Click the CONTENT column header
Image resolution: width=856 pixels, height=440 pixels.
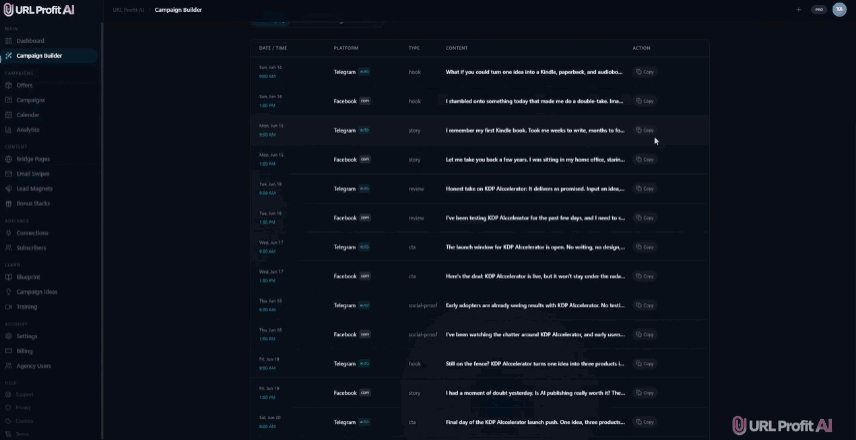point(457,48)
